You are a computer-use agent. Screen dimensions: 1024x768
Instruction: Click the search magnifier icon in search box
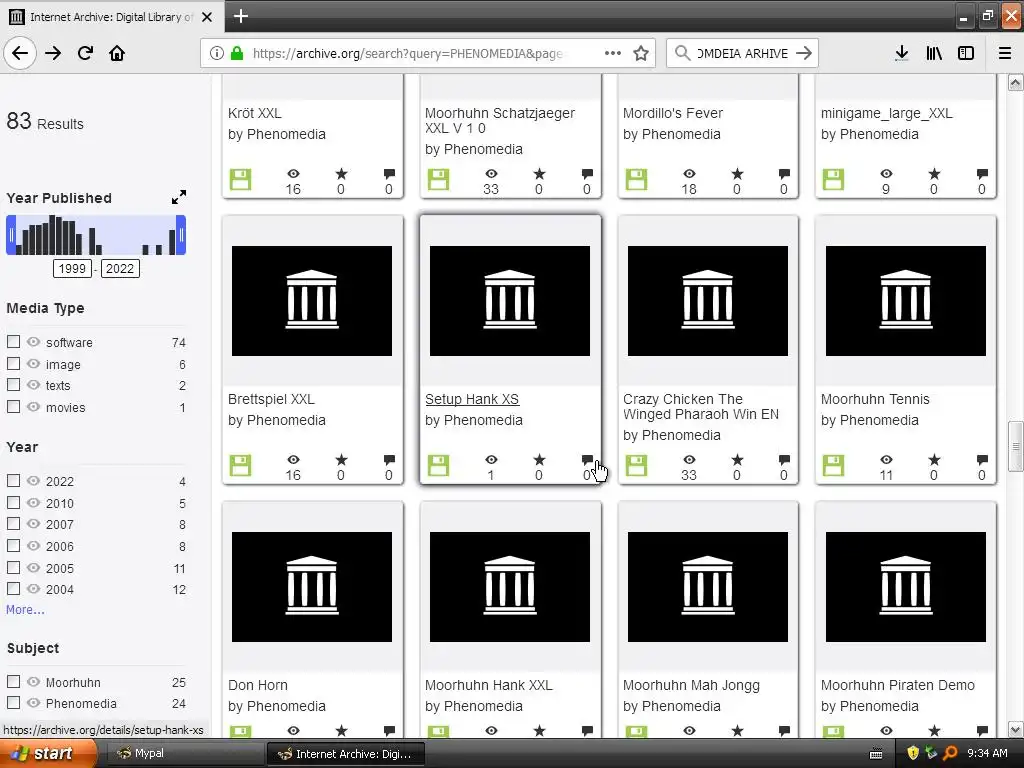tap(682, 53)
